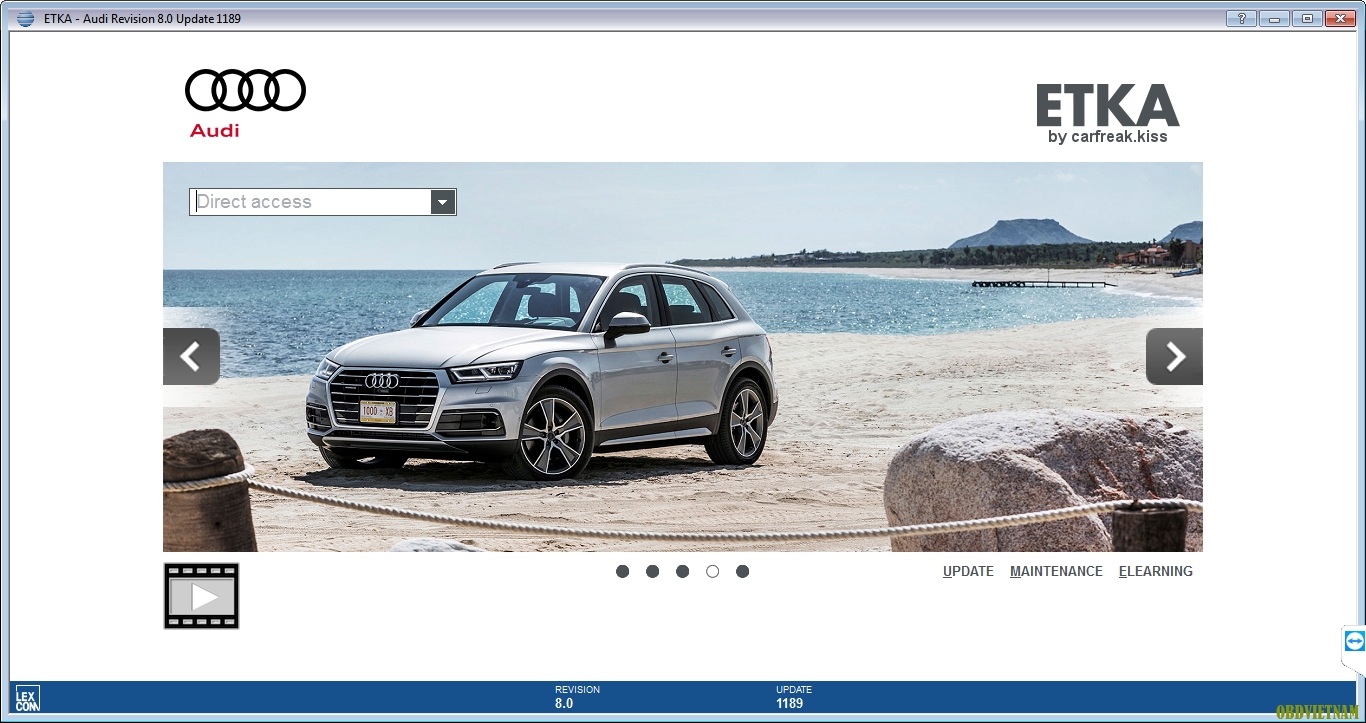Select the second slideshow dot
The image size is (1366, 723).
tap(652, 571)
